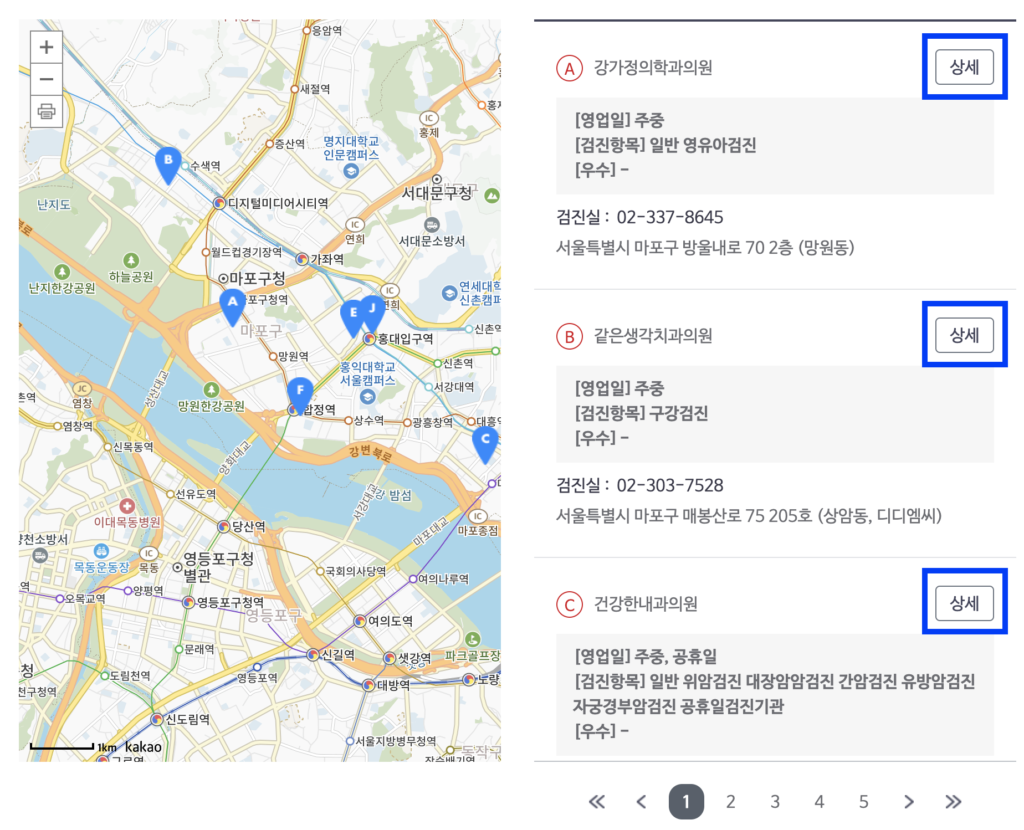Go to the next results page
The image size is (1024, 830).
[x=908, y=801]
